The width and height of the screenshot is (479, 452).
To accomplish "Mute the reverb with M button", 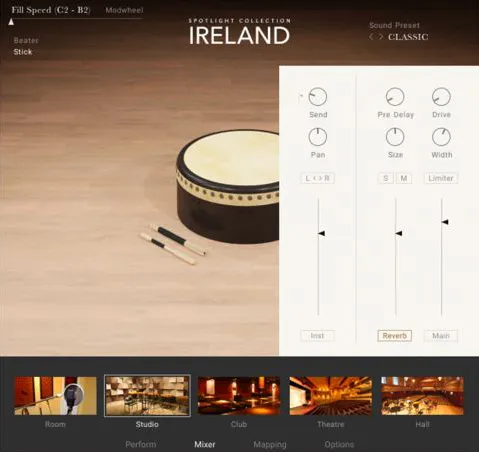I will pos(404,178).
